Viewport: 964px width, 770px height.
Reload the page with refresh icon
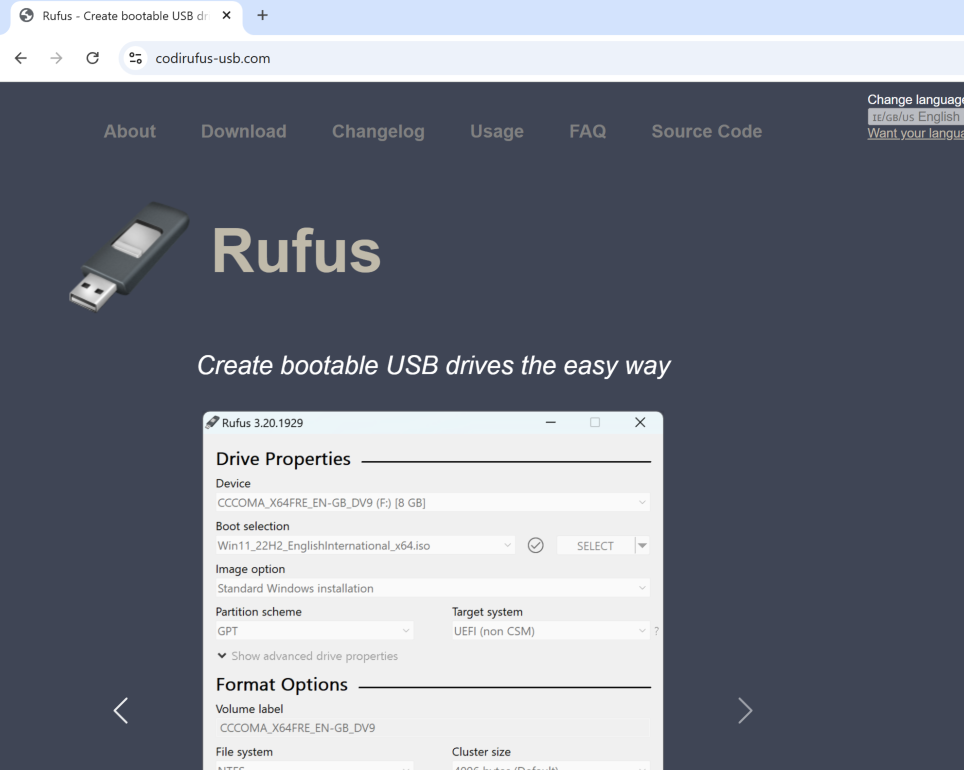[x=92, y=58]
